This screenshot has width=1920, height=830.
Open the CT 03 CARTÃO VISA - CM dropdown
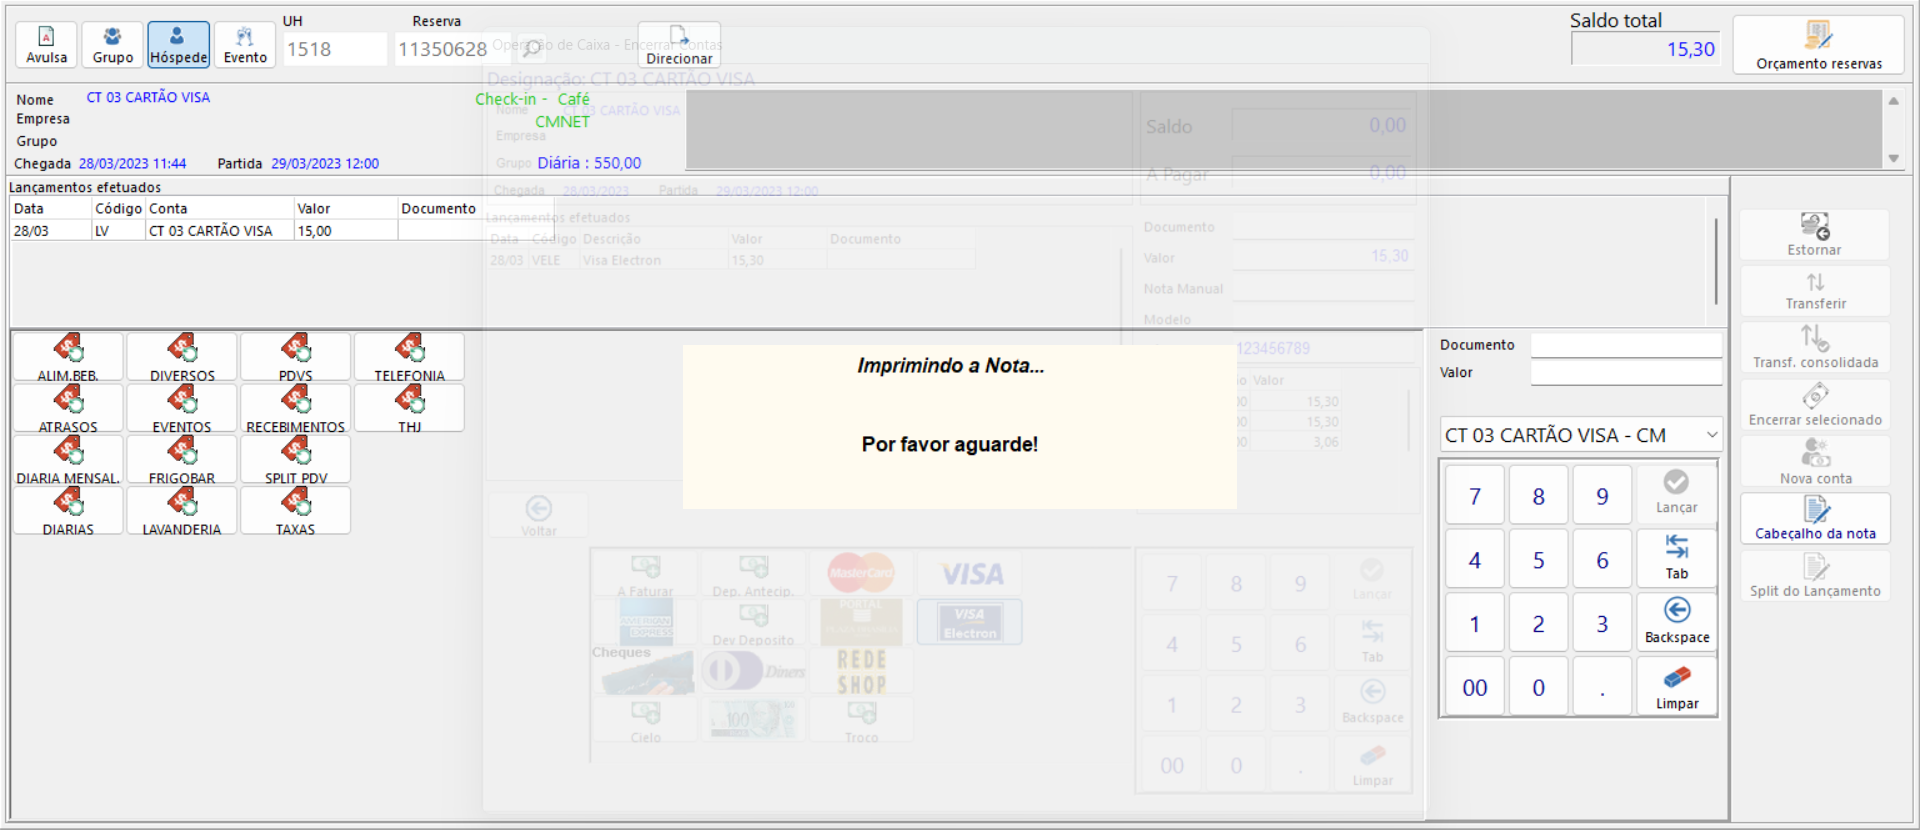(1581, 435)
